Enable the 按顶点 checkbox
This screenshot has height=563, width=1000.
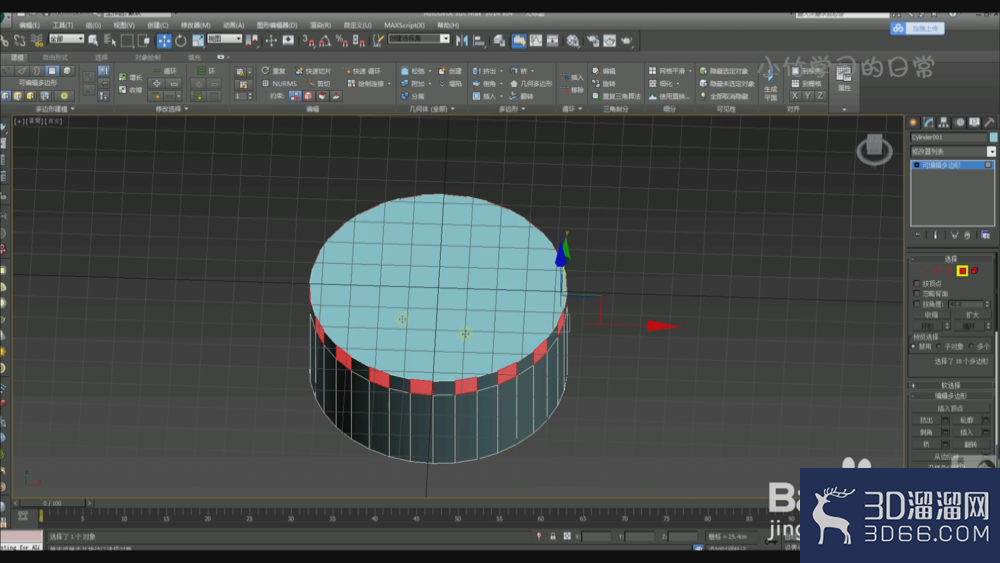tap(917, 283)
